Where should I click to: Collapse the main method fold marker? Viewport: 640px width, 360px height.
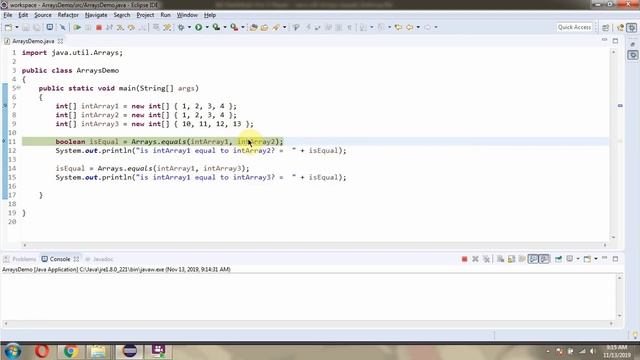(x=18, y=87)
